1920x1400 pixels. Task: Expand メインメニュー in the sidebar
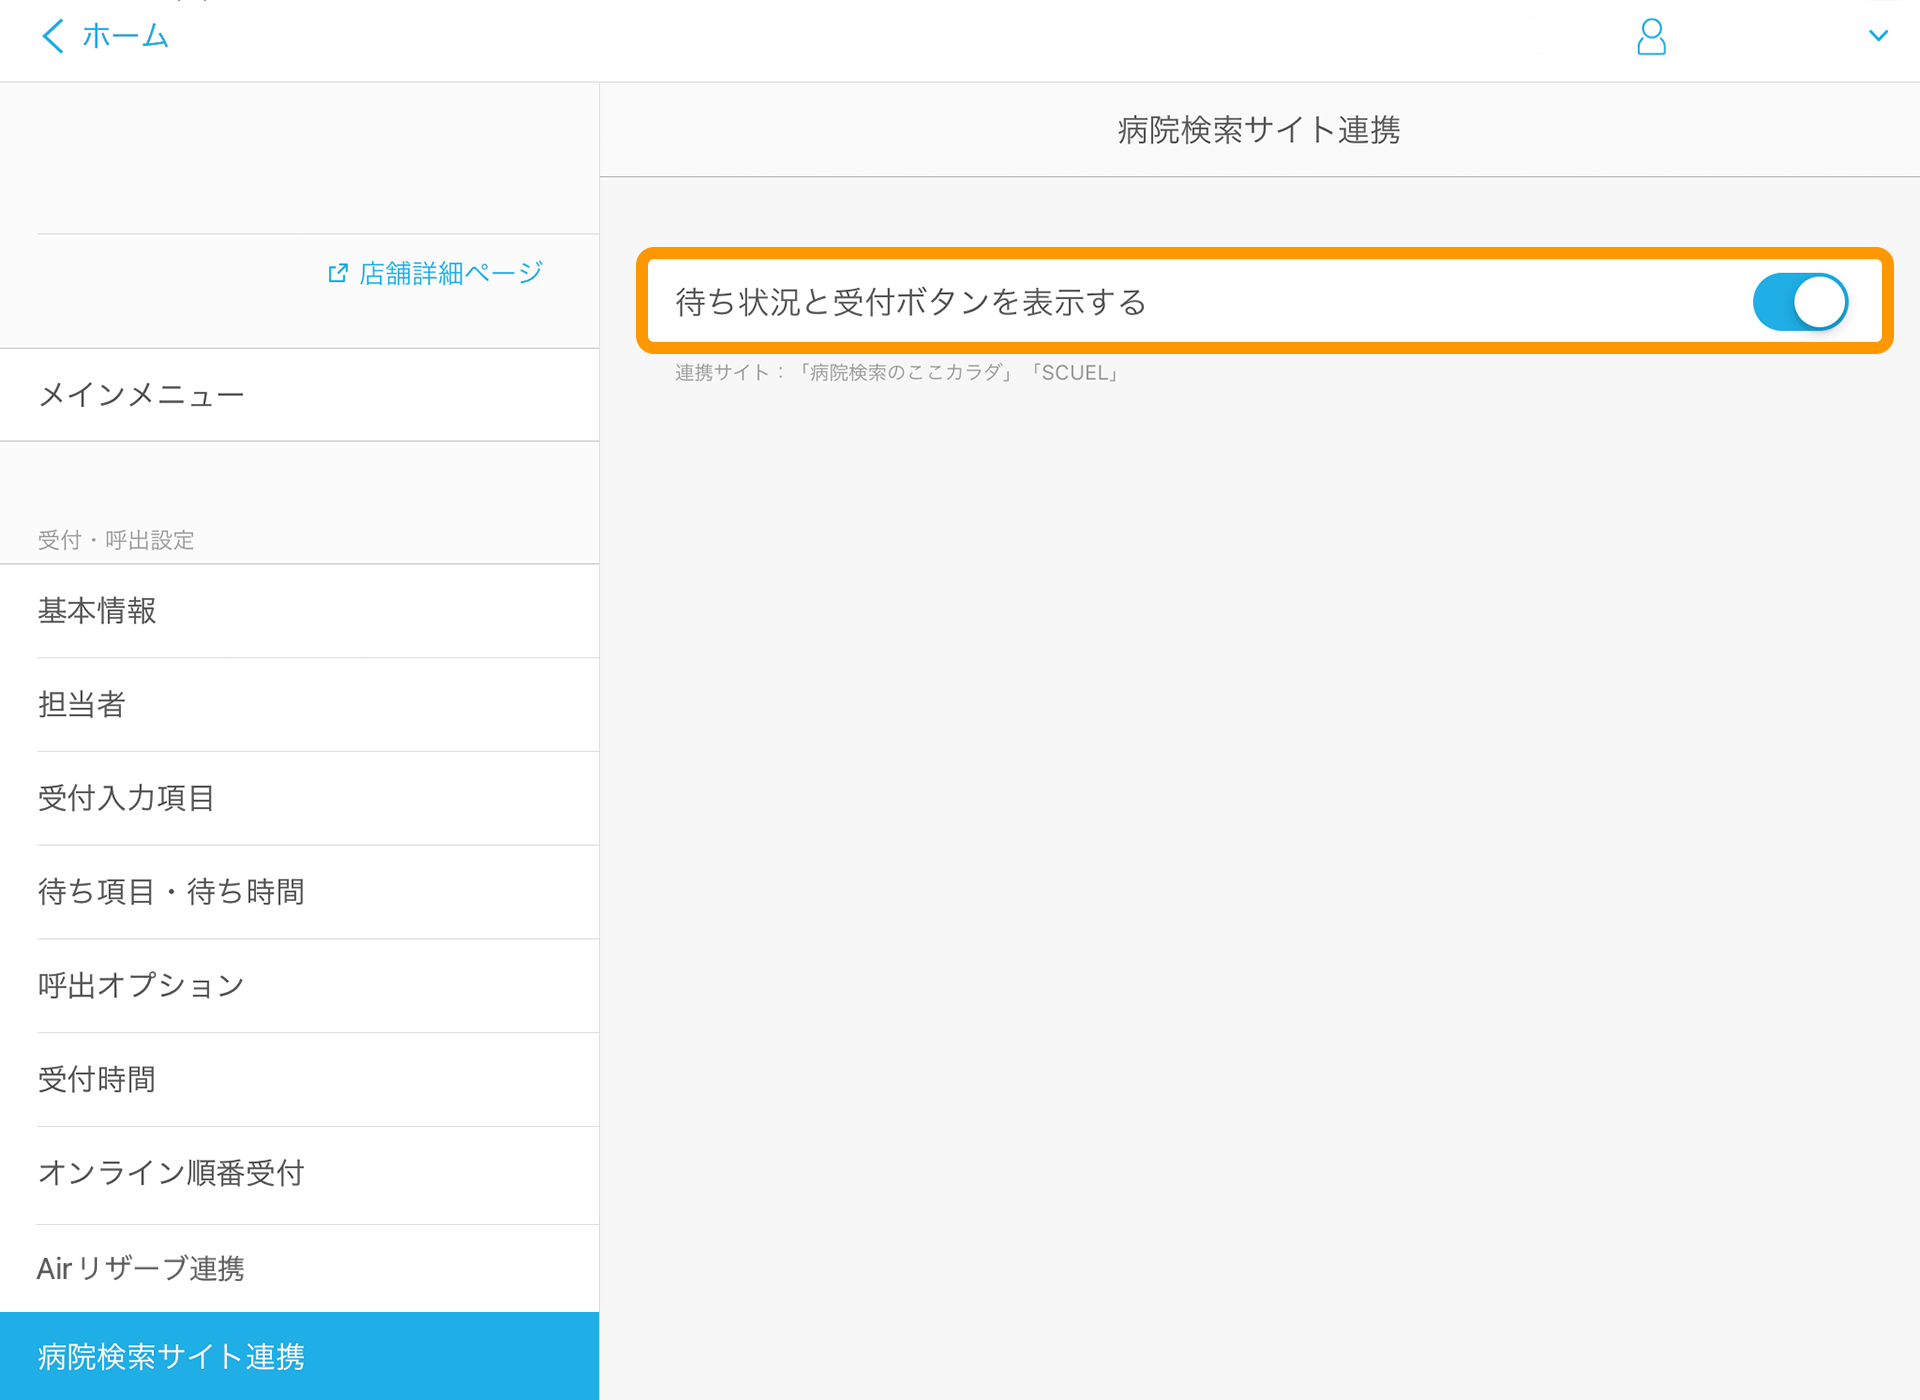pos(140,394)
